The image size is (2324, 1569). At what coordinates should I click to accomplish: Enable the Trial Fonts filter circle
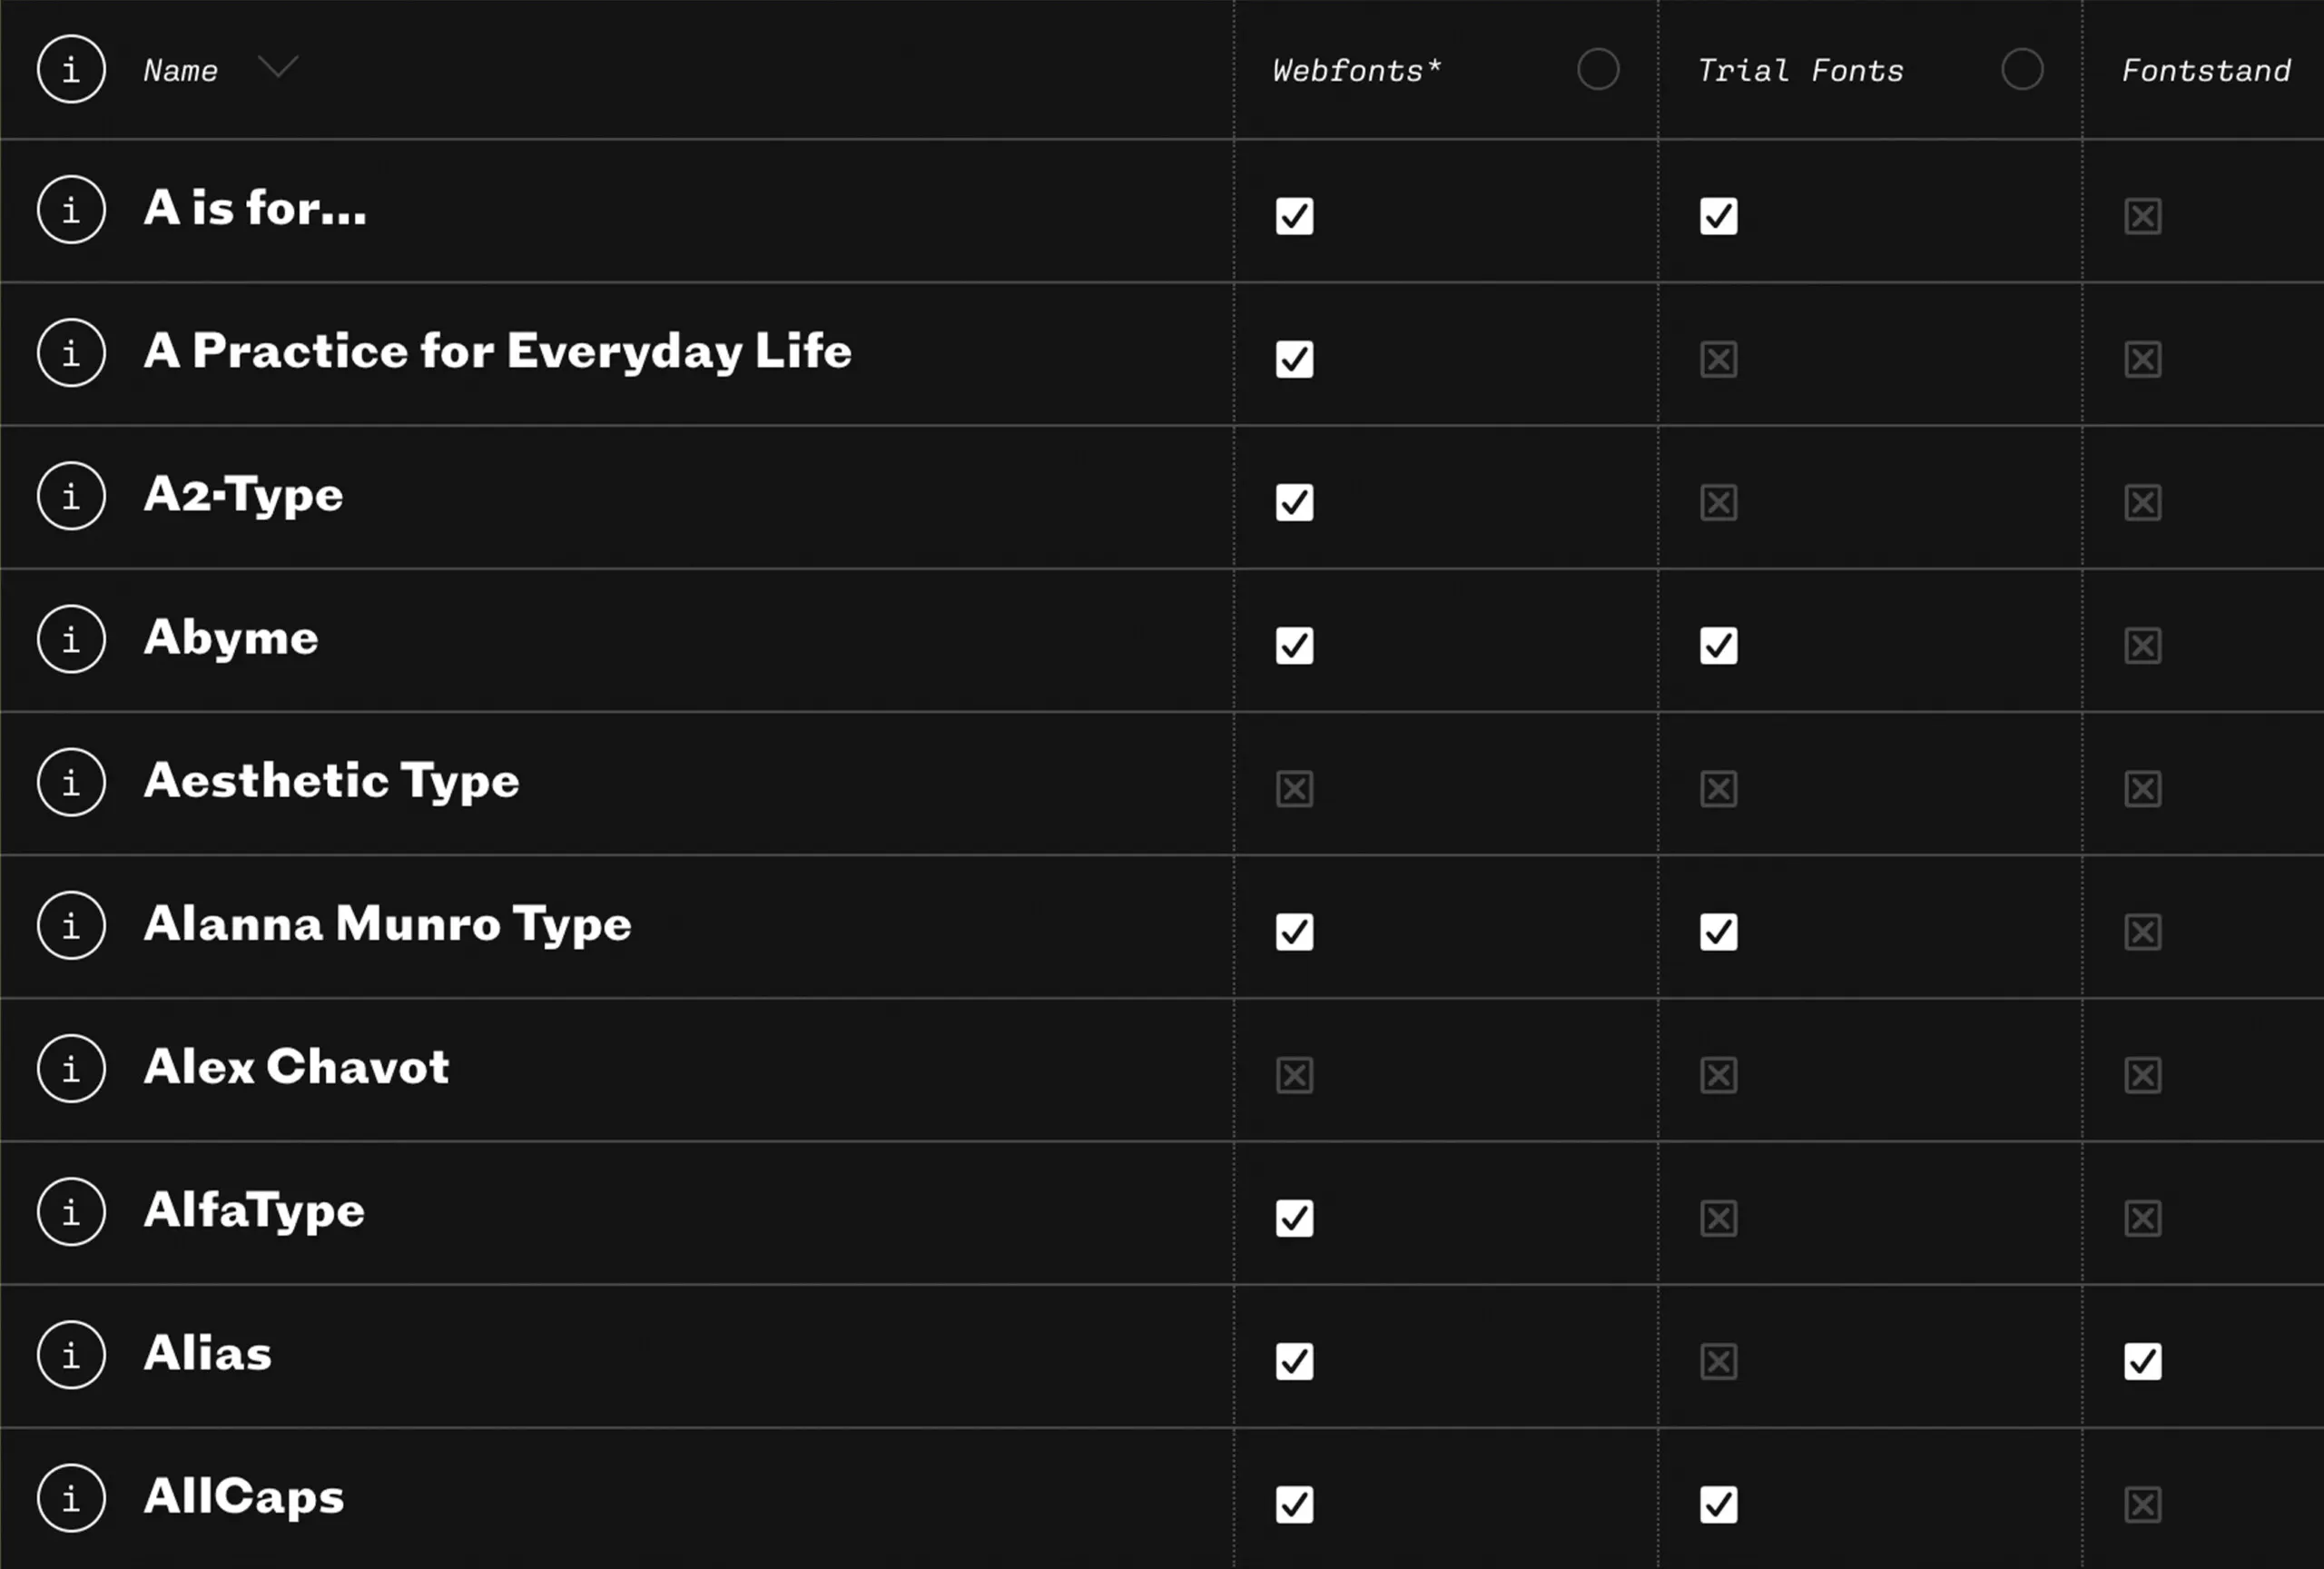tap(2021, 69)
